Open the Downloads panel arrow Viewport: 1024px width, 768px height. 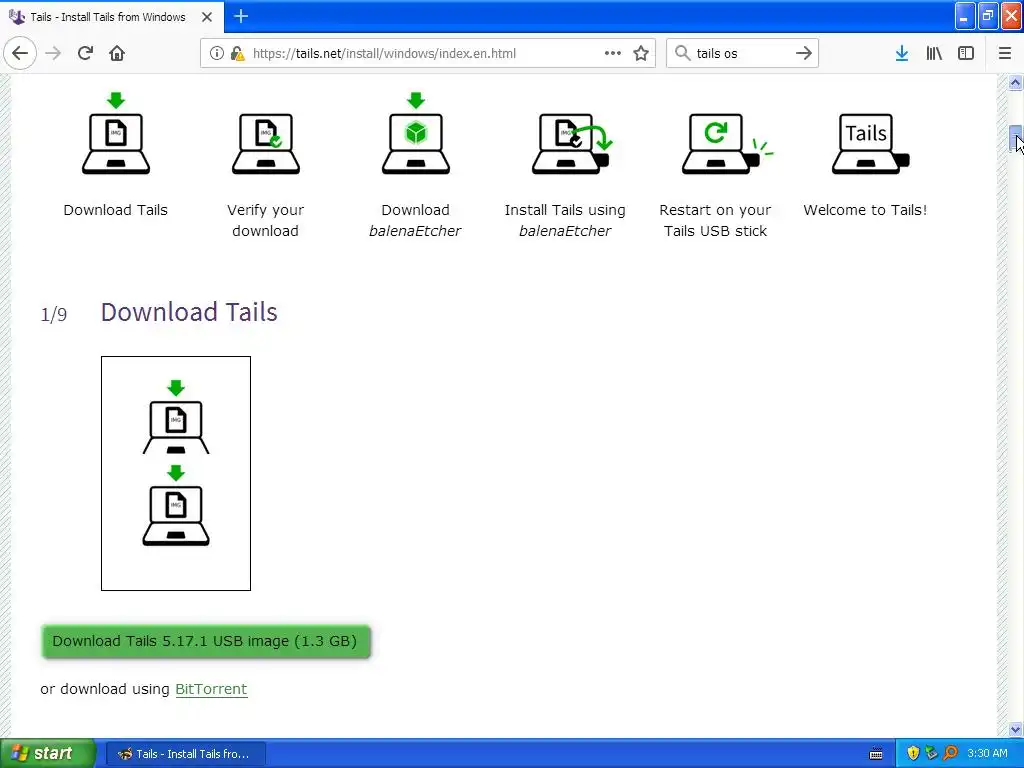(x=902, y=53)
